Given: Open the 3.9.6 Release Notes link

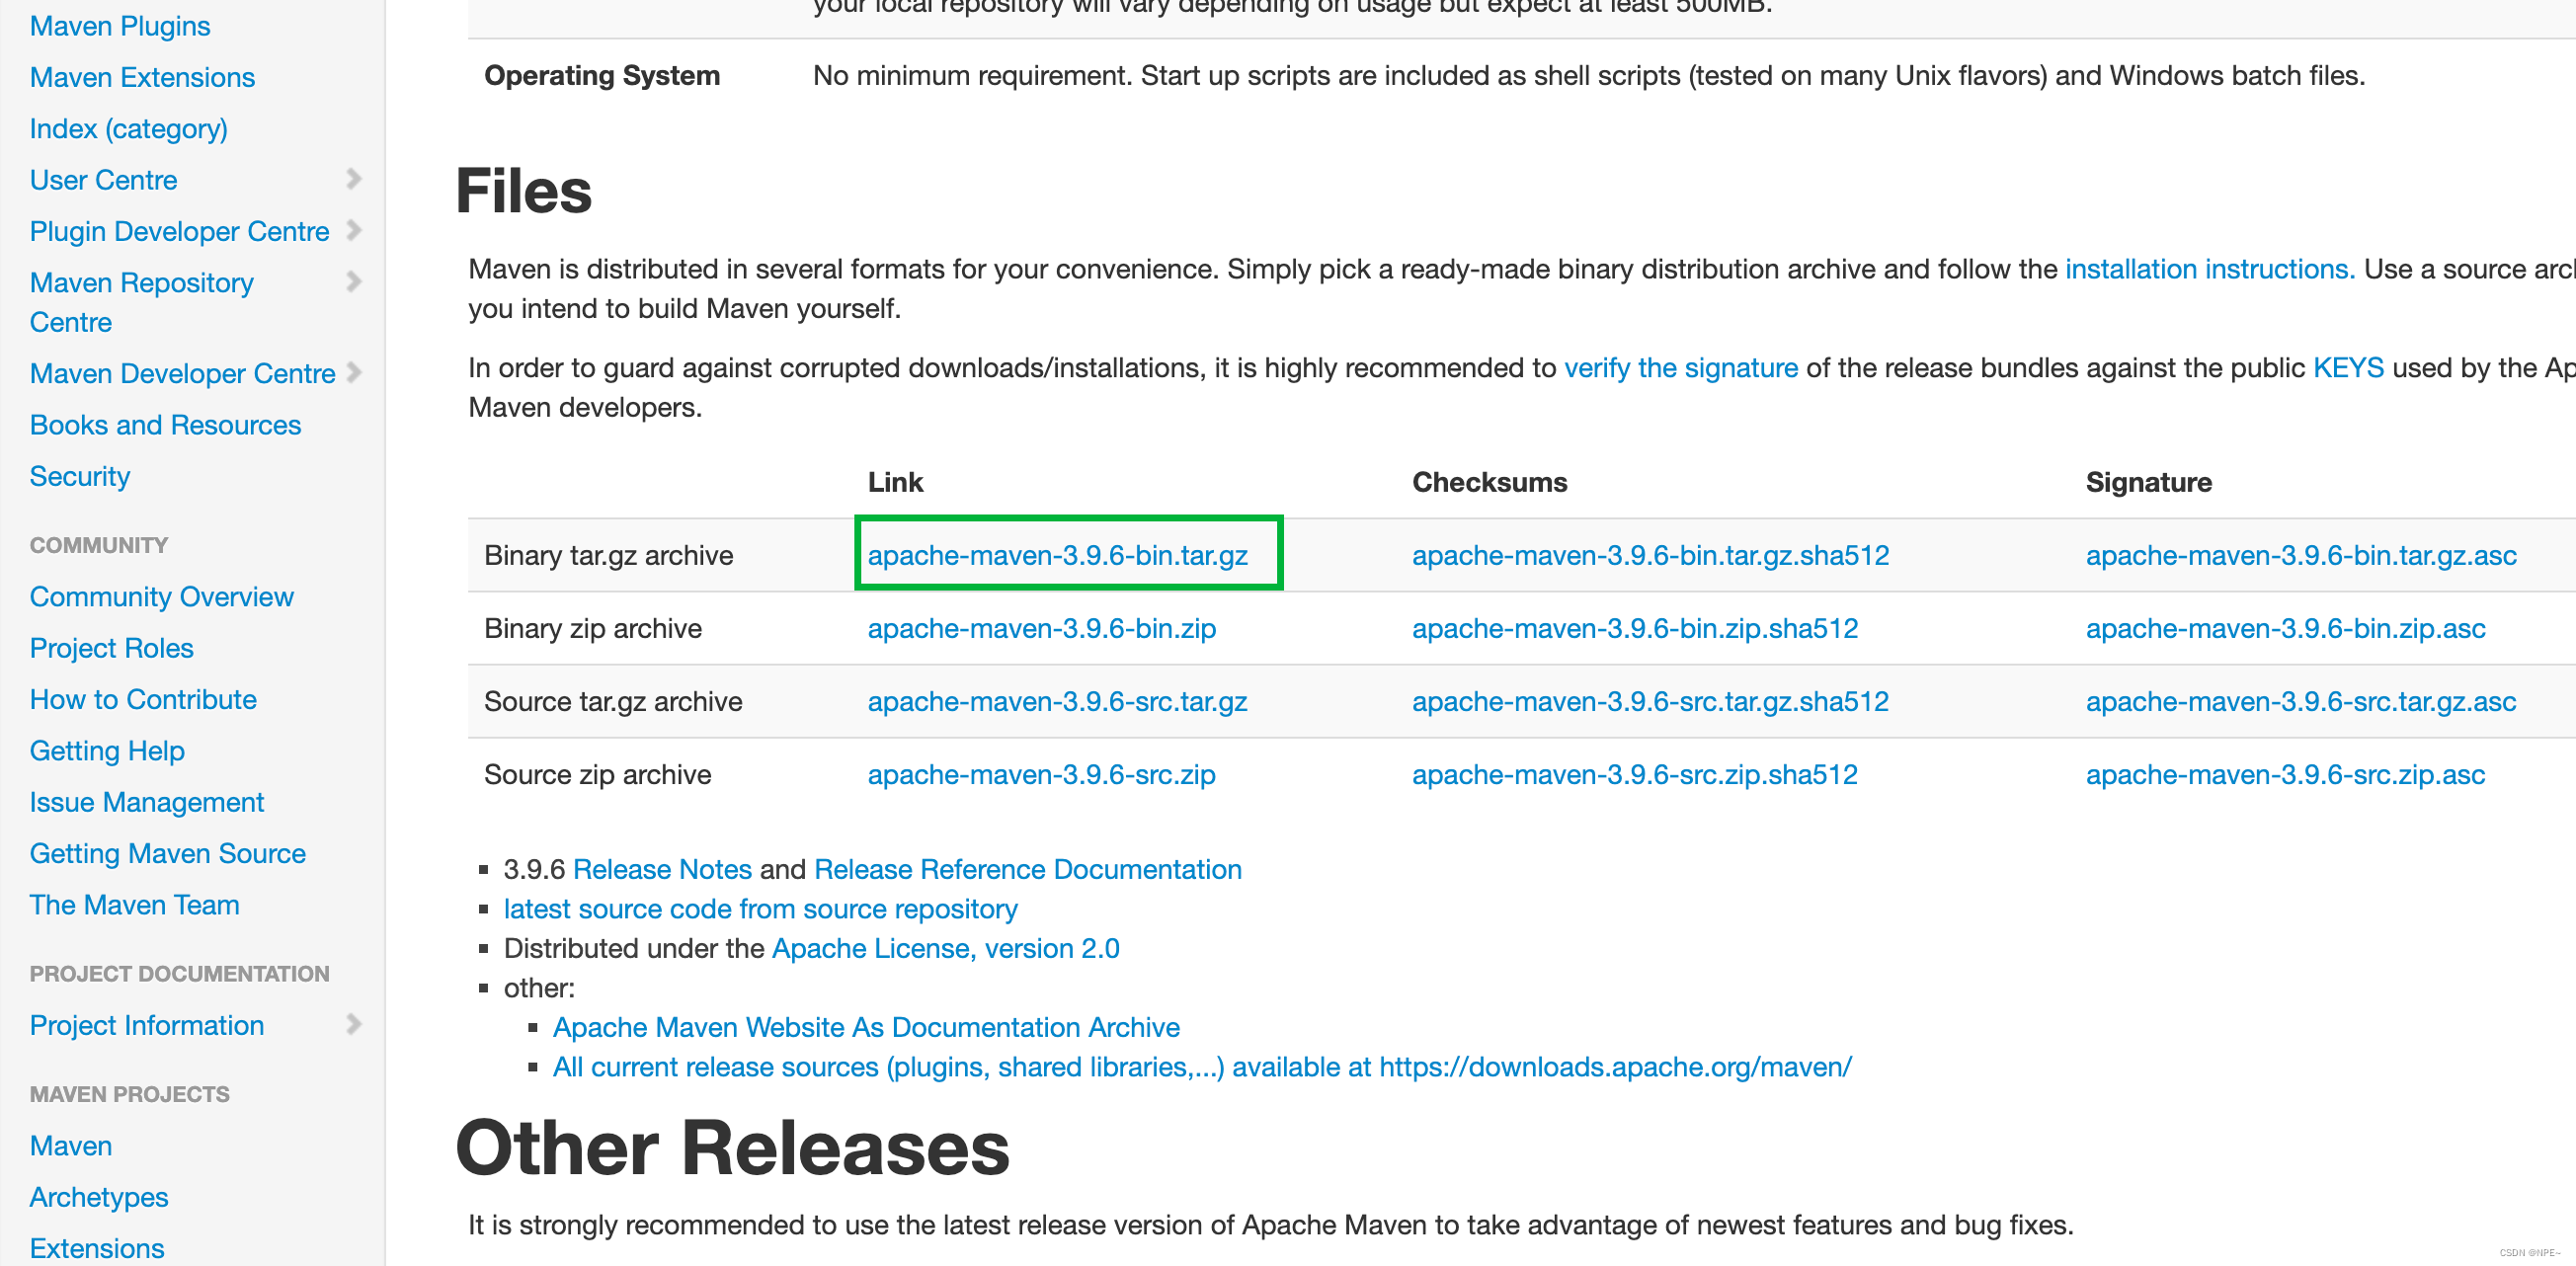Looking at the screenshot, I should coord(662,869).
